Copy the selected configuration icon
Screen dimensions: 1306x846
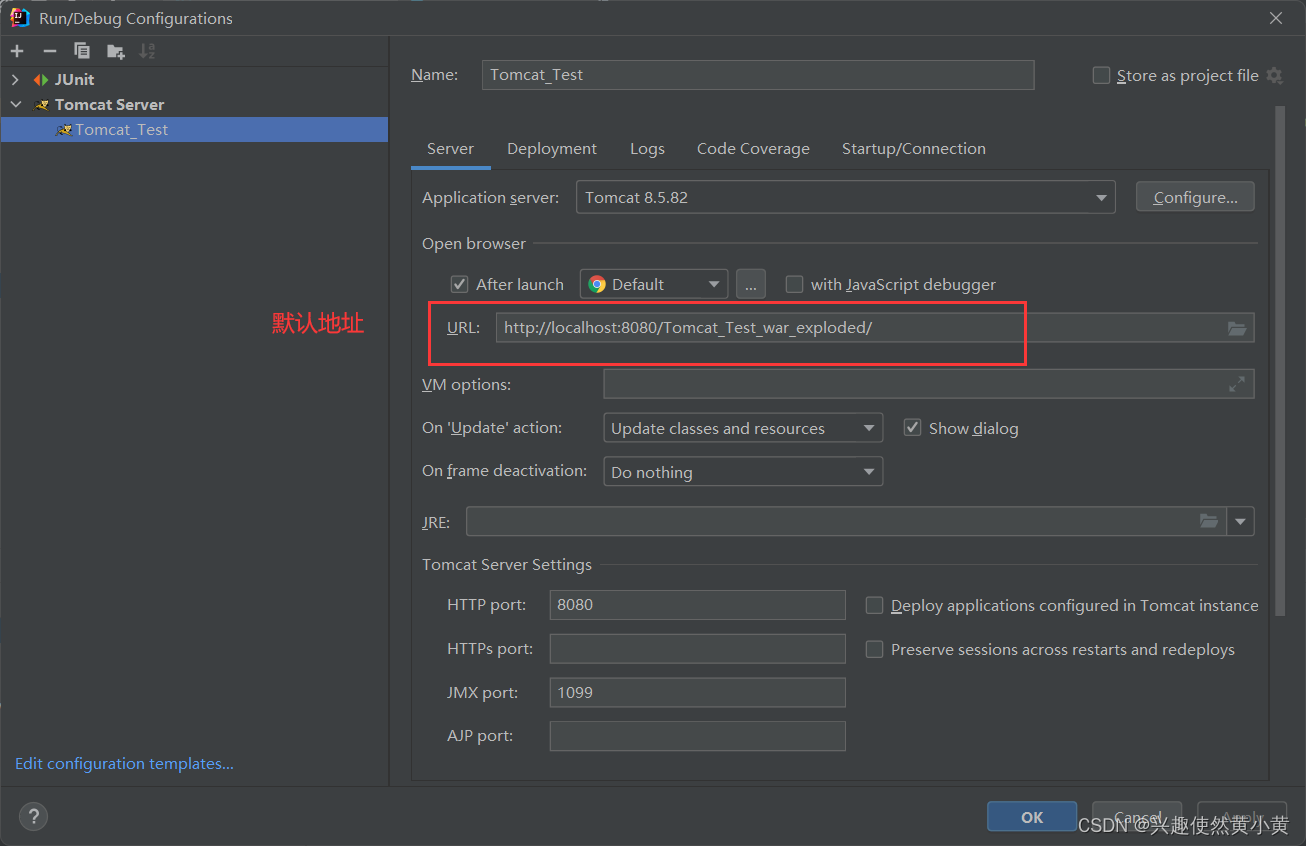82,51
